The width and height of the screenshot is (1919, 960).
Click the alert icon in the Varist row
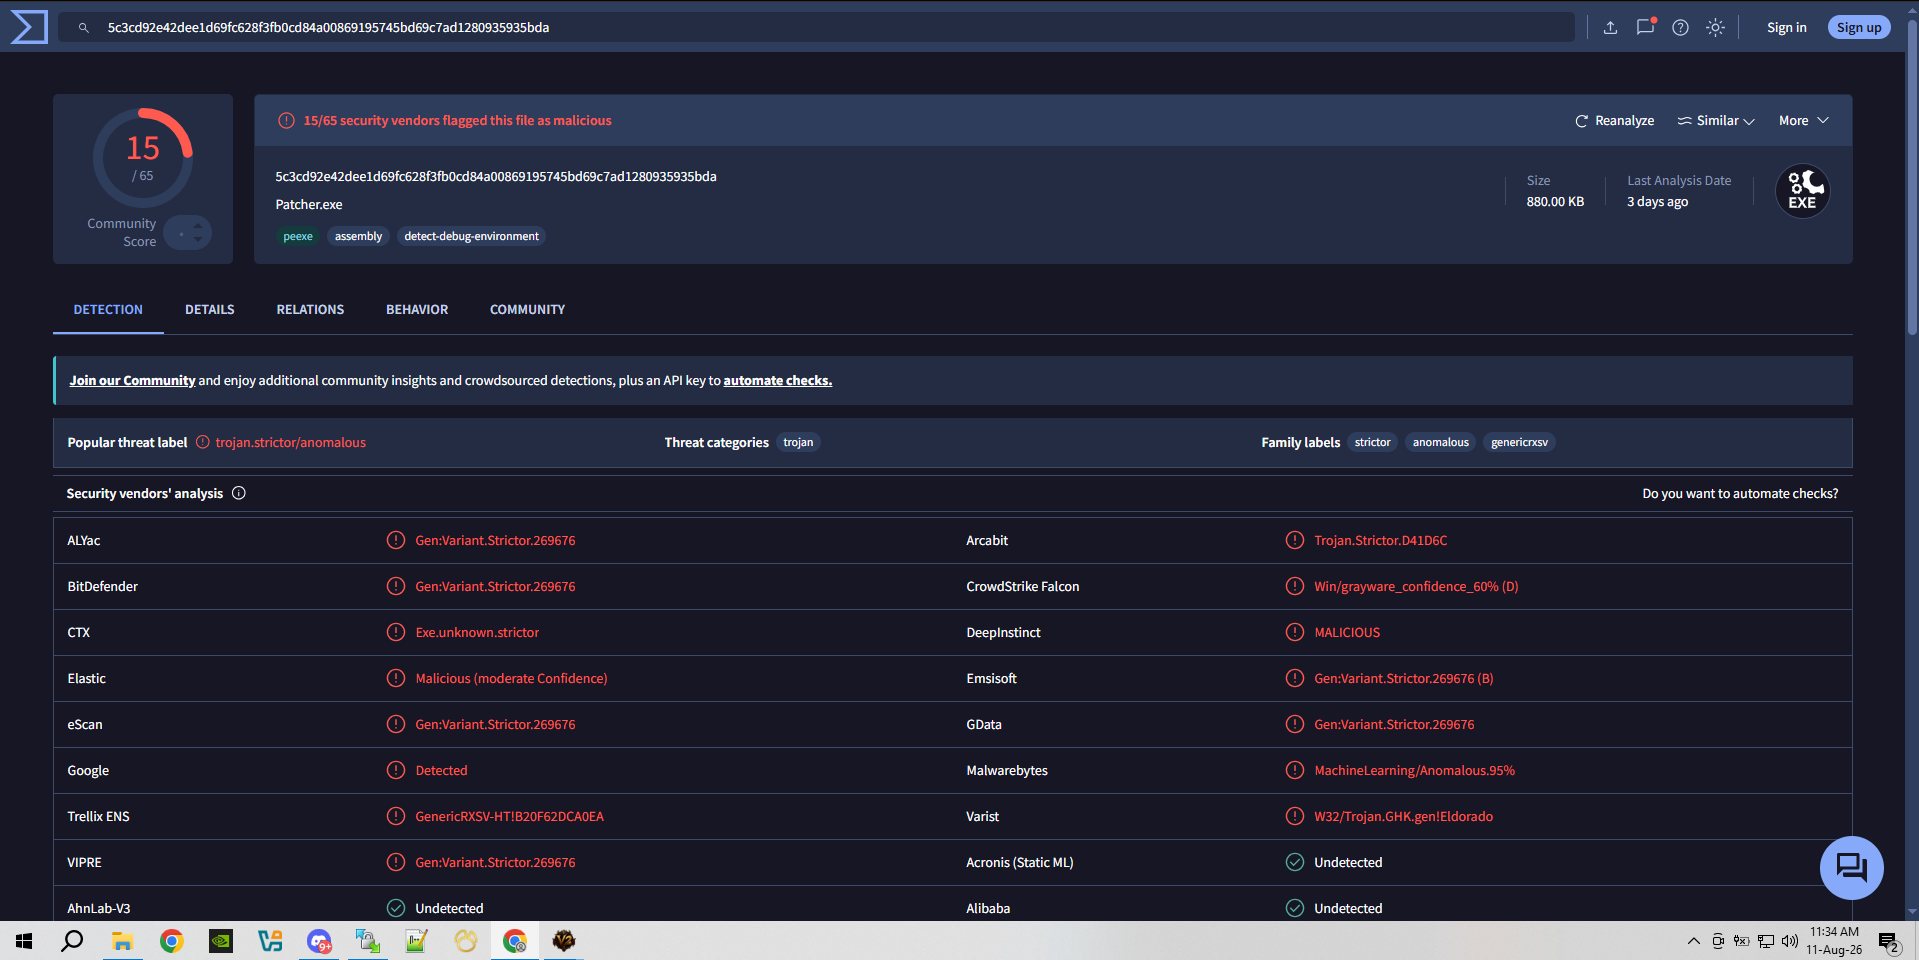click(x=1295, y=817)
